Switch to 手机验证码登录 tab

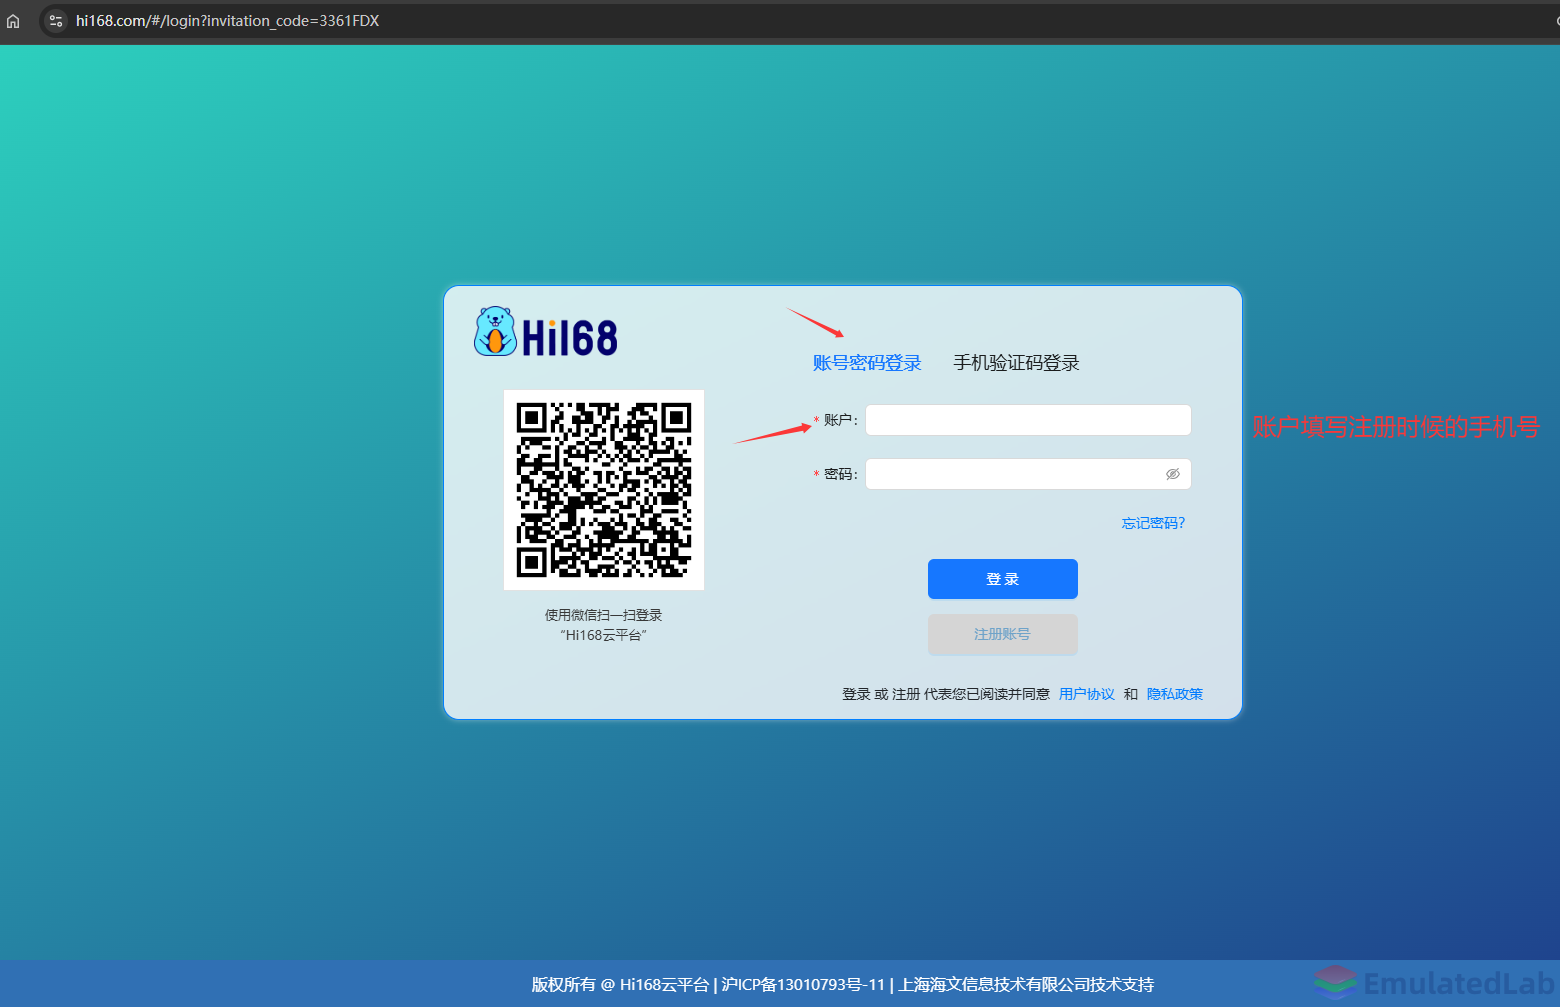click(x=1016, y=363)
